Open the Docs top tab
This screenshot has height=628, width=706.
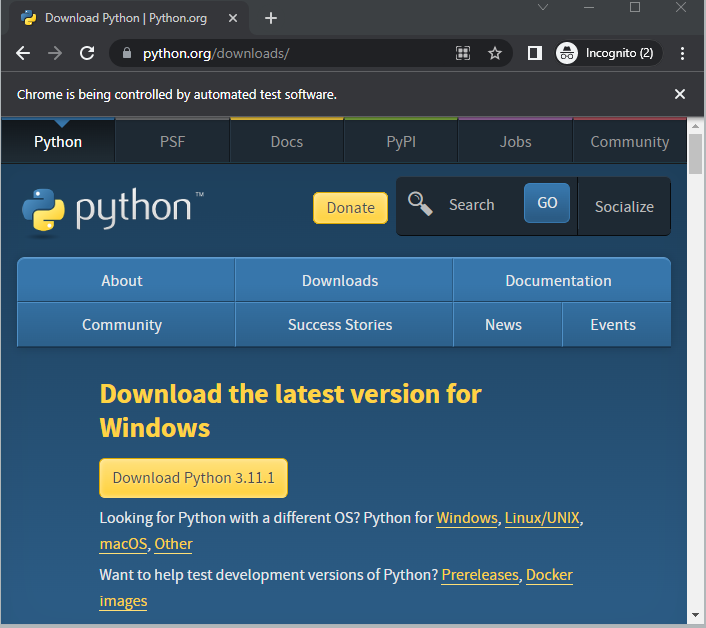tap(287, 142)
